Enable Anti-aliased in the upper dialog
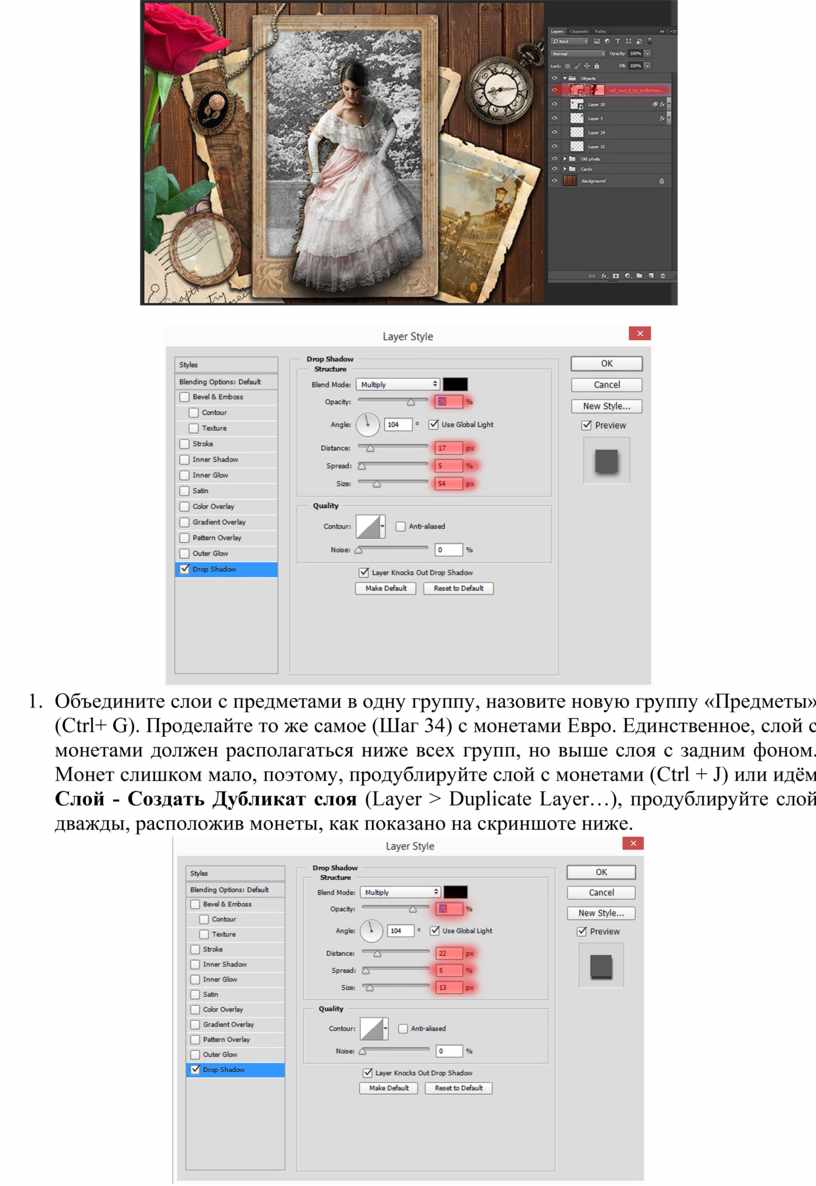Screen dimensions: 816x1186 (401, 526)
